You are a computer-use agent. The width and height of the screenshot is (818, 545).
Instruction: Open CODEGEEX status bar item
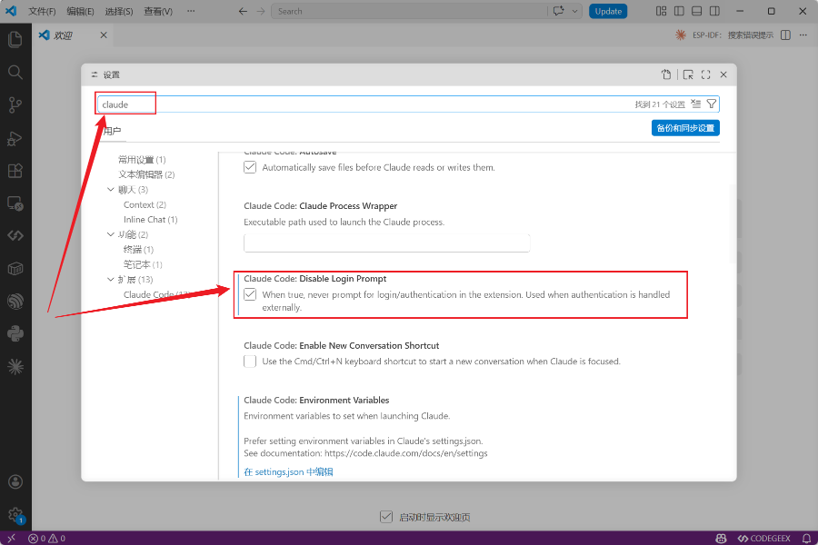tap(764, 538)
